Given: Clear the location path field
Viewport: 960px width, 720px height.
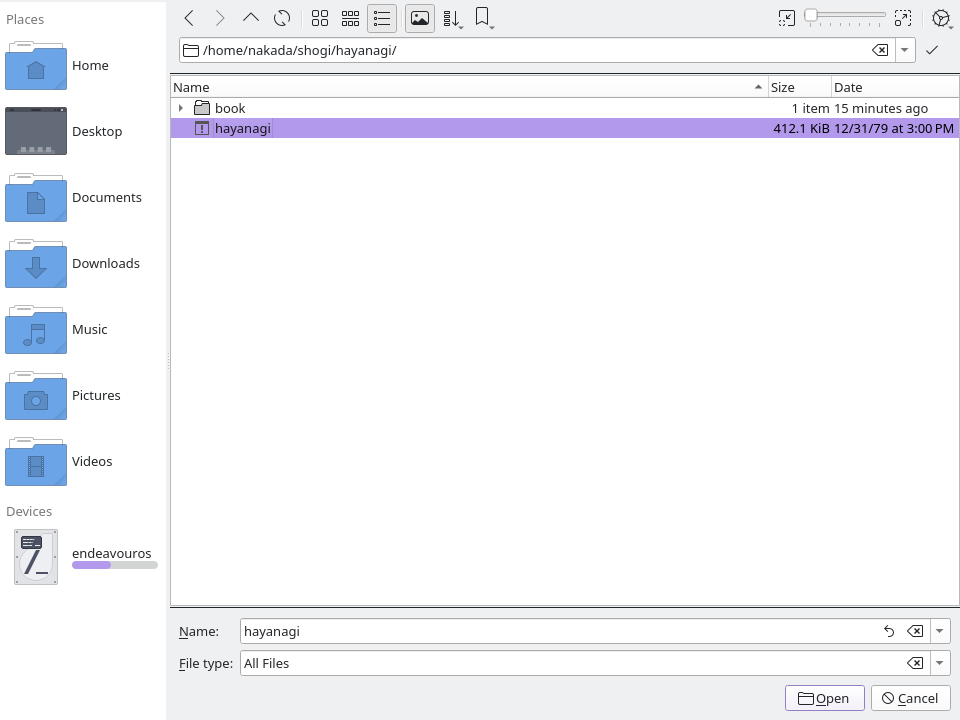Looking at the screenshot, I should (880, 50).
